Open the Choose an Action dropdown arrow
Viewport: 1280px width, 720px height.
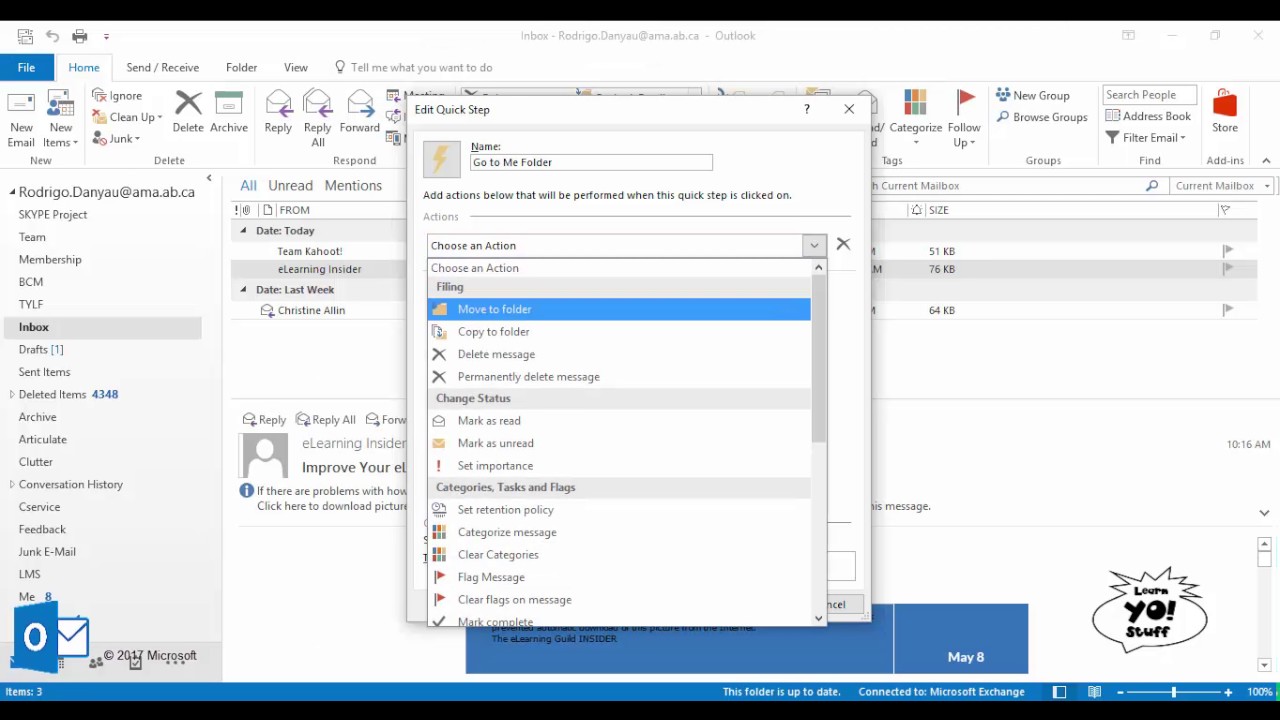pyautogui.click(x=814, y=245)
